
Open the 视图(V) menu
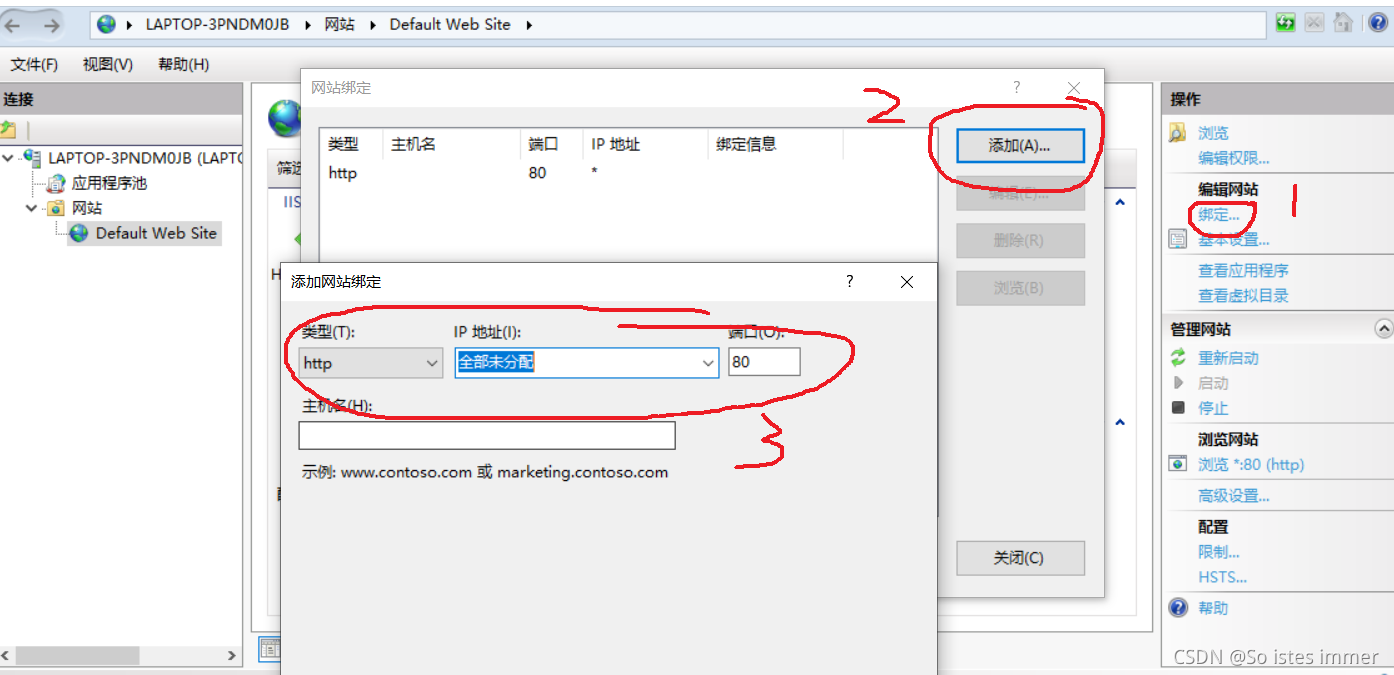[108, 65]
